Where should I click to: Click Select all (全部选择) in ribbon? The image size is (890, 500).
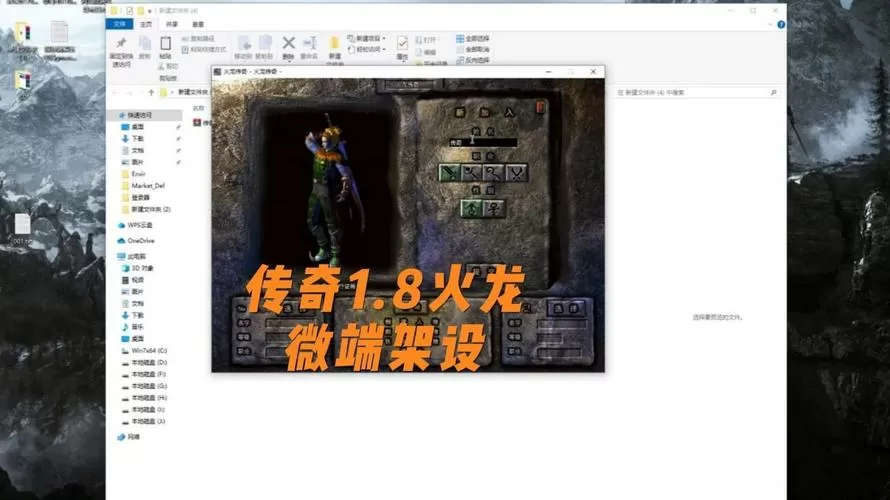(x=473, y=39)
